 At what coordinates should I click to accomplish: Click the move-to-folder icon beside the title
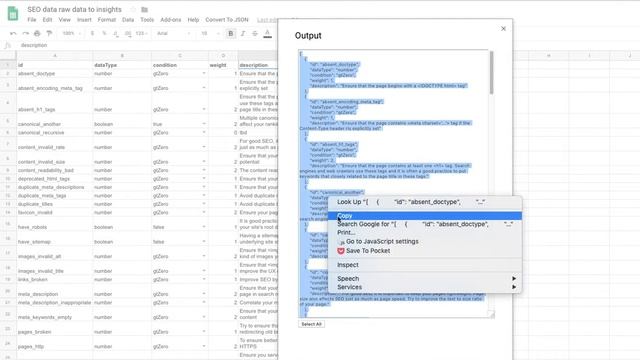tap(144, 9)
